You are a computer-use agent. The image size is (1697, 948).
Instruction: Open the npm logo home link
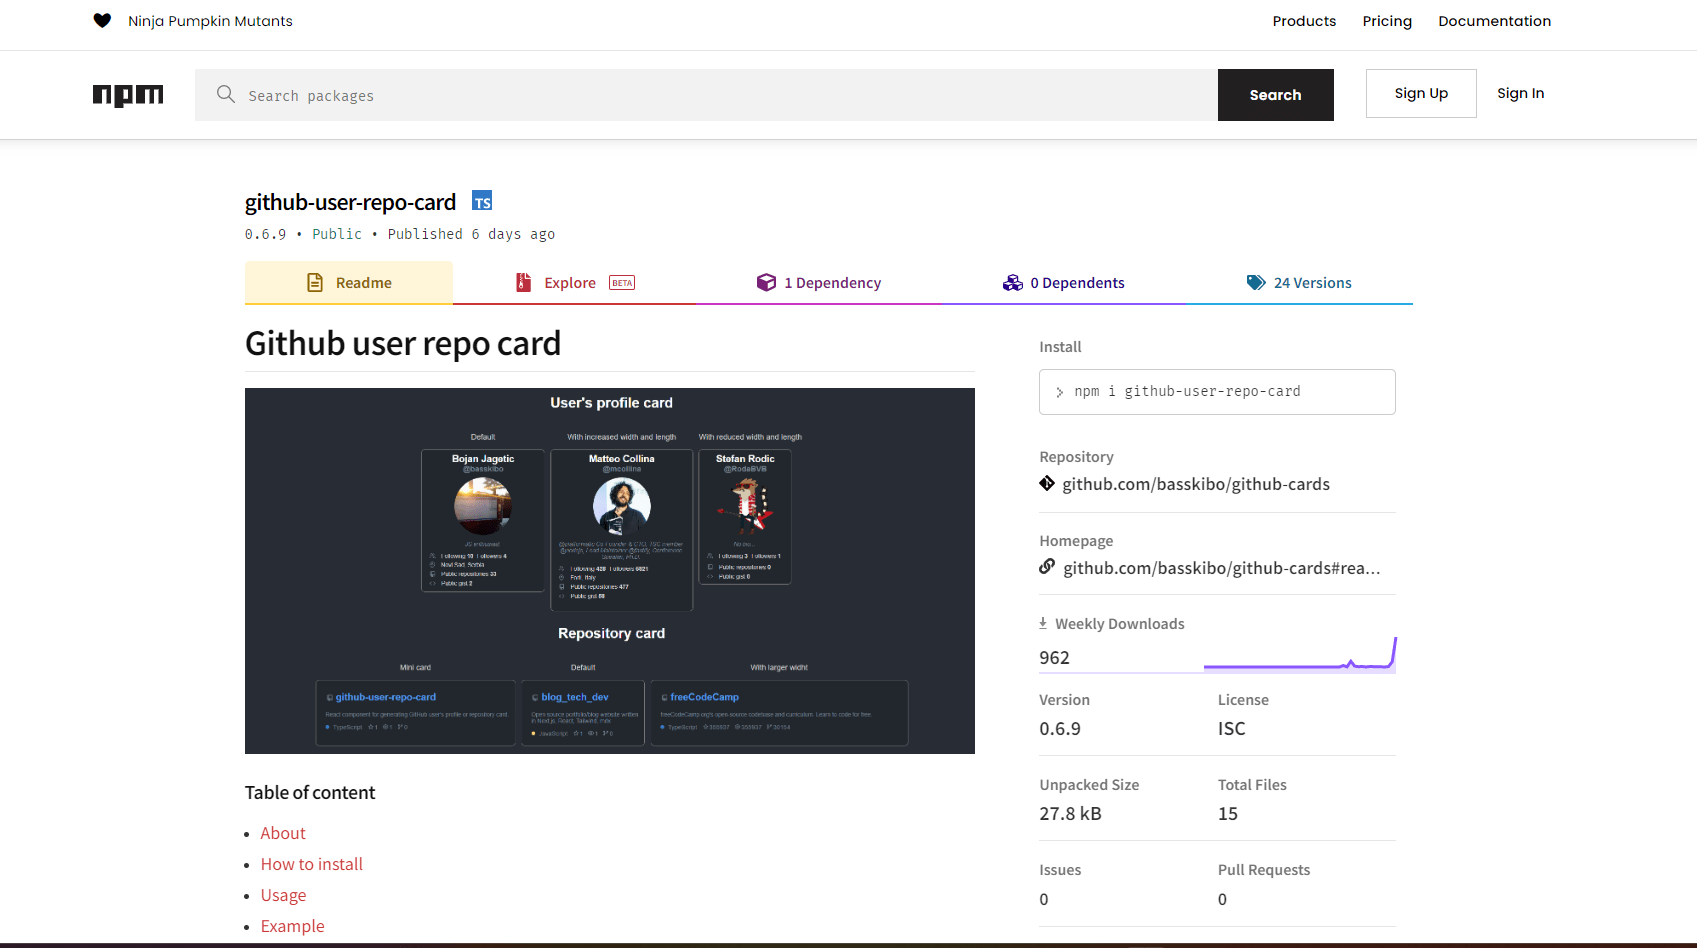(x=128, y=95)
